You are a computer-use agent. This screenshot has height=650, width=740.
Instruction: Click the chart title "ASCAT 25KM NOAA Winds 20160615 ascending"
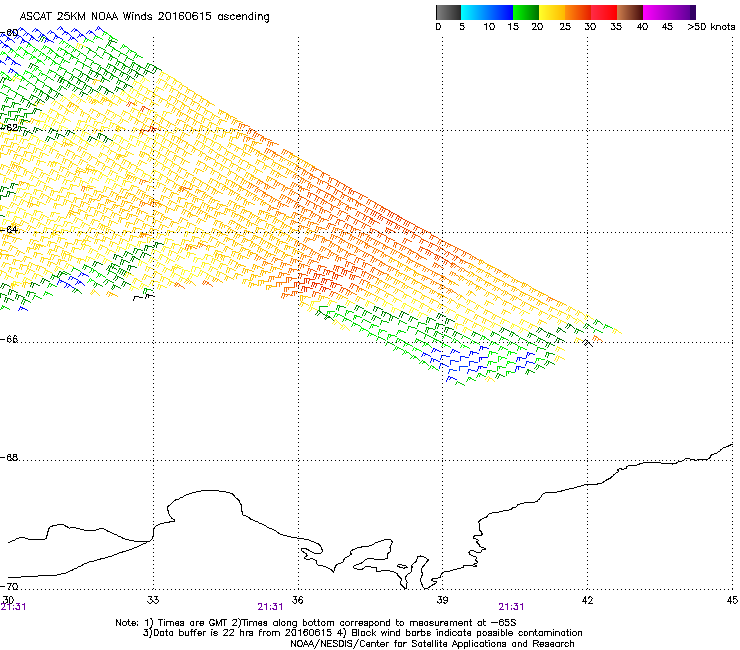(x=144, y=17)
